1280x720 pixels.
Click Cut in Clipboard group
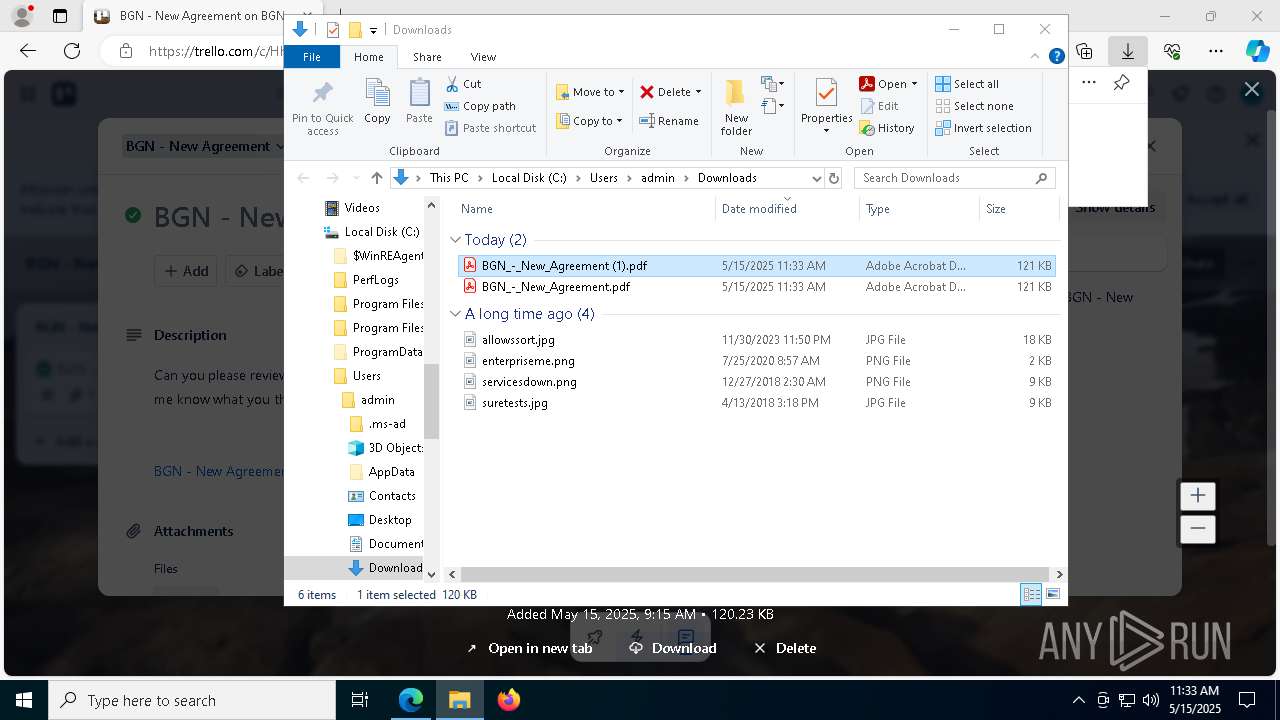(x=463, y=84)
